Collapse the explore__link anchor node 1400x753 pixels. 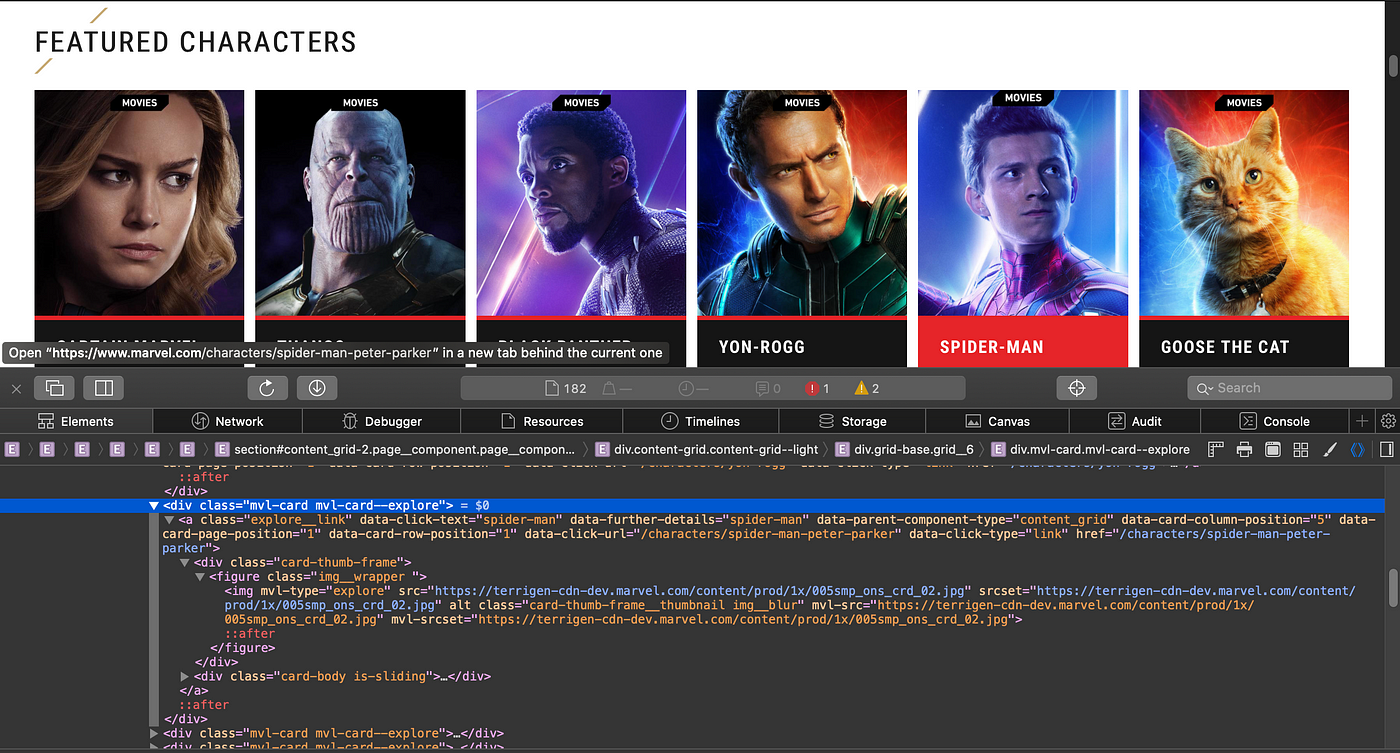pyautogui.click(x=170, y=520)
